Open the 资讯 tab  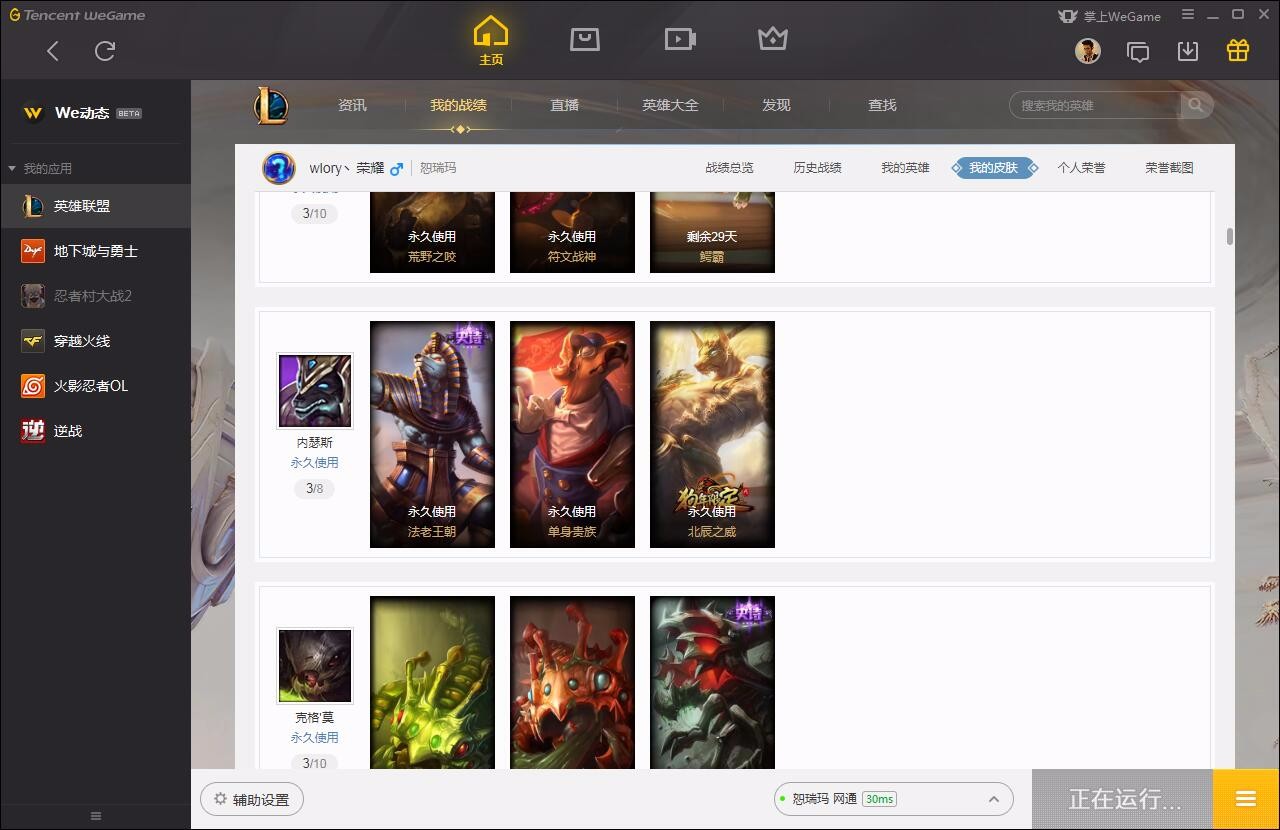coord(352,105)
